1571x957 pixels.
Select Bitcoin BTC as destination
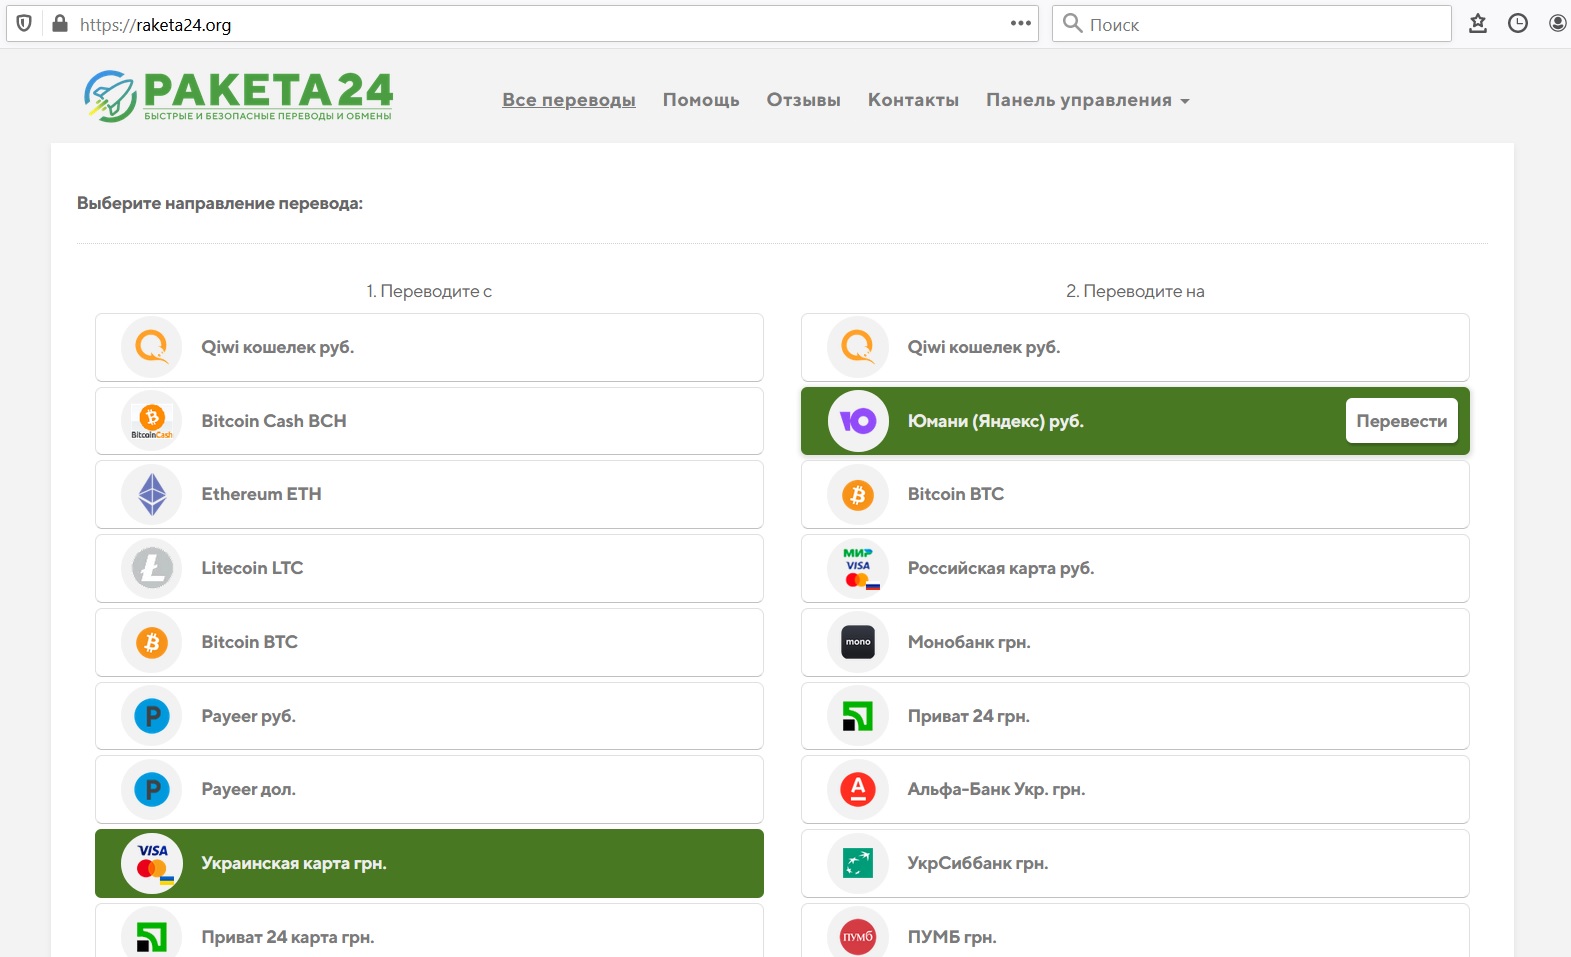pyautogui.click(x=1135, y=494)
